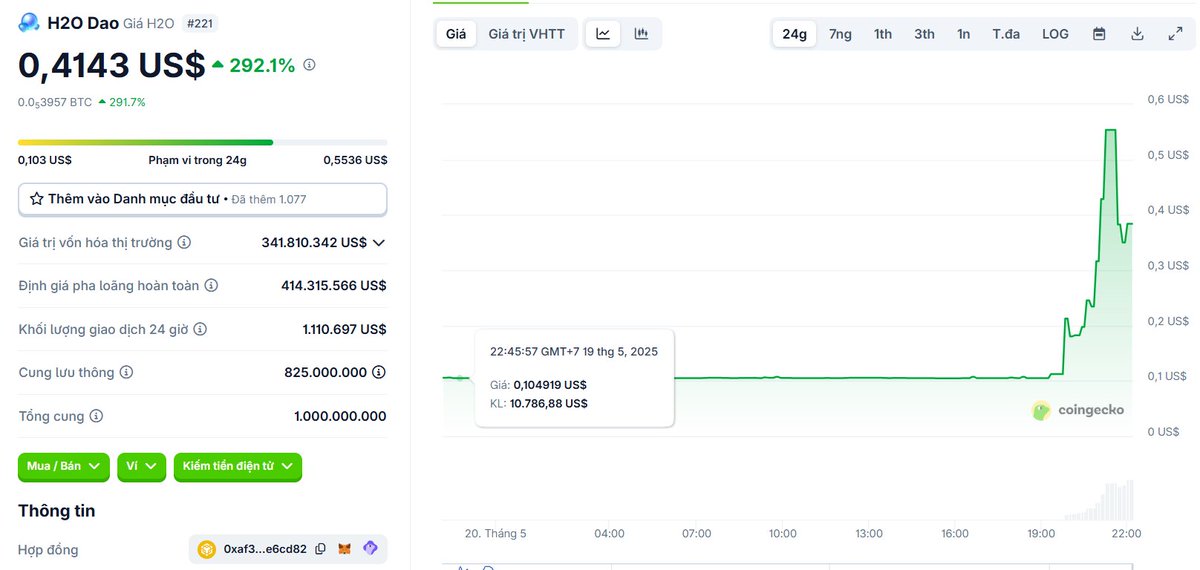Open the calendar date range picker
Screen dimensions: 1200x570
tap(1099, 34)
